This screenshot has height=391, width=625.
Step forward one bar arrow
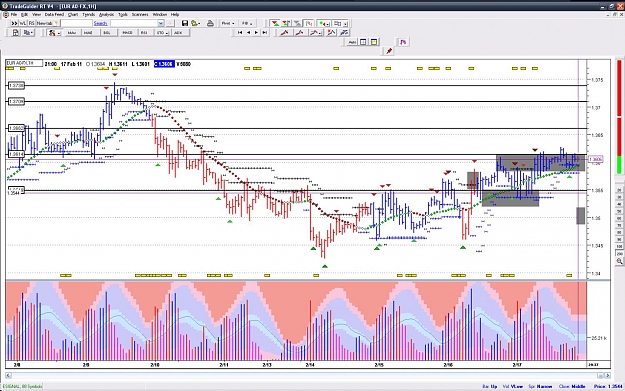click(x=256, y=33)
